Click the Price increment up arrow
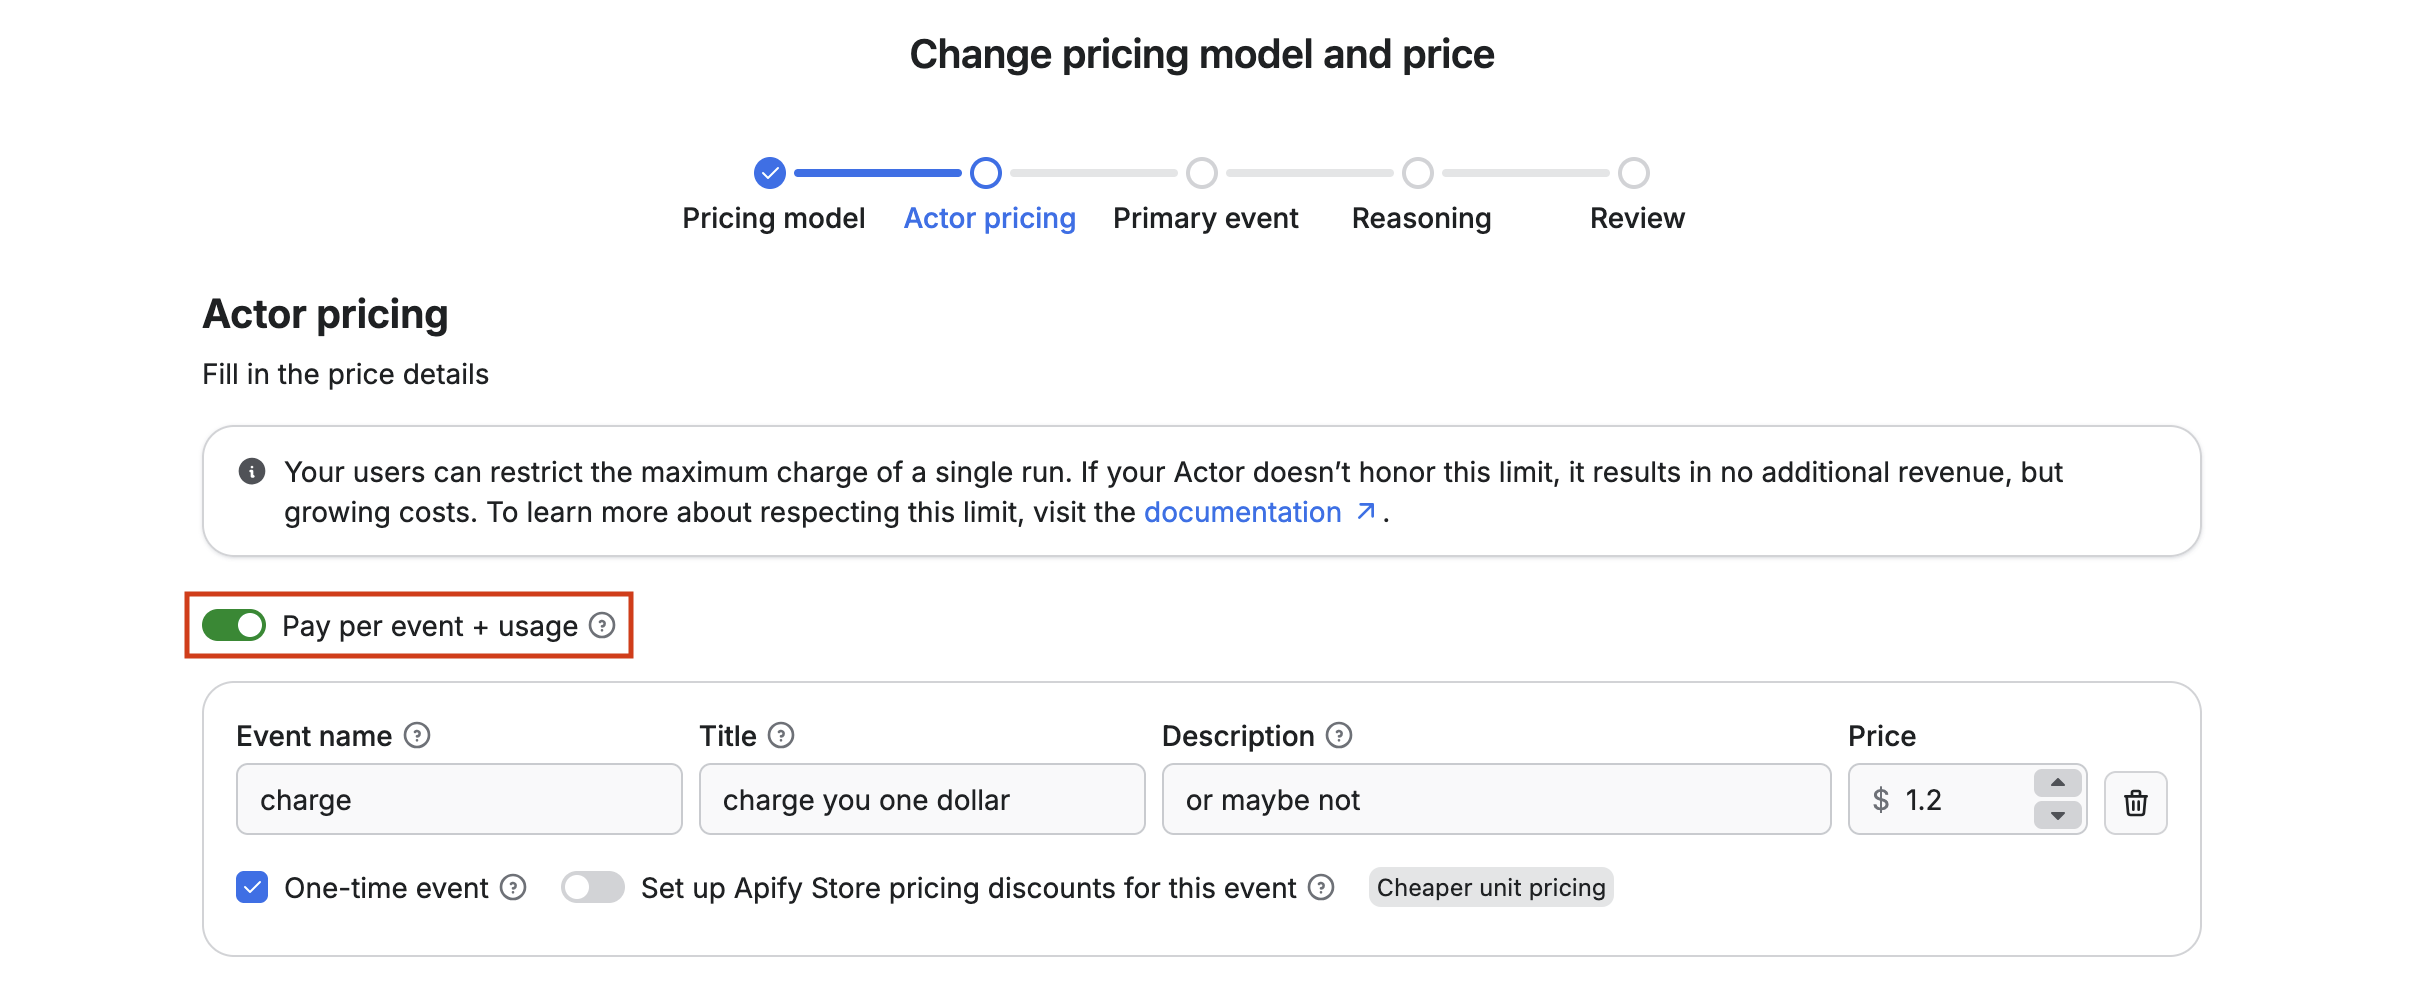The width and height of the screenshot is (2428, 982). (x=2056, y=784)
